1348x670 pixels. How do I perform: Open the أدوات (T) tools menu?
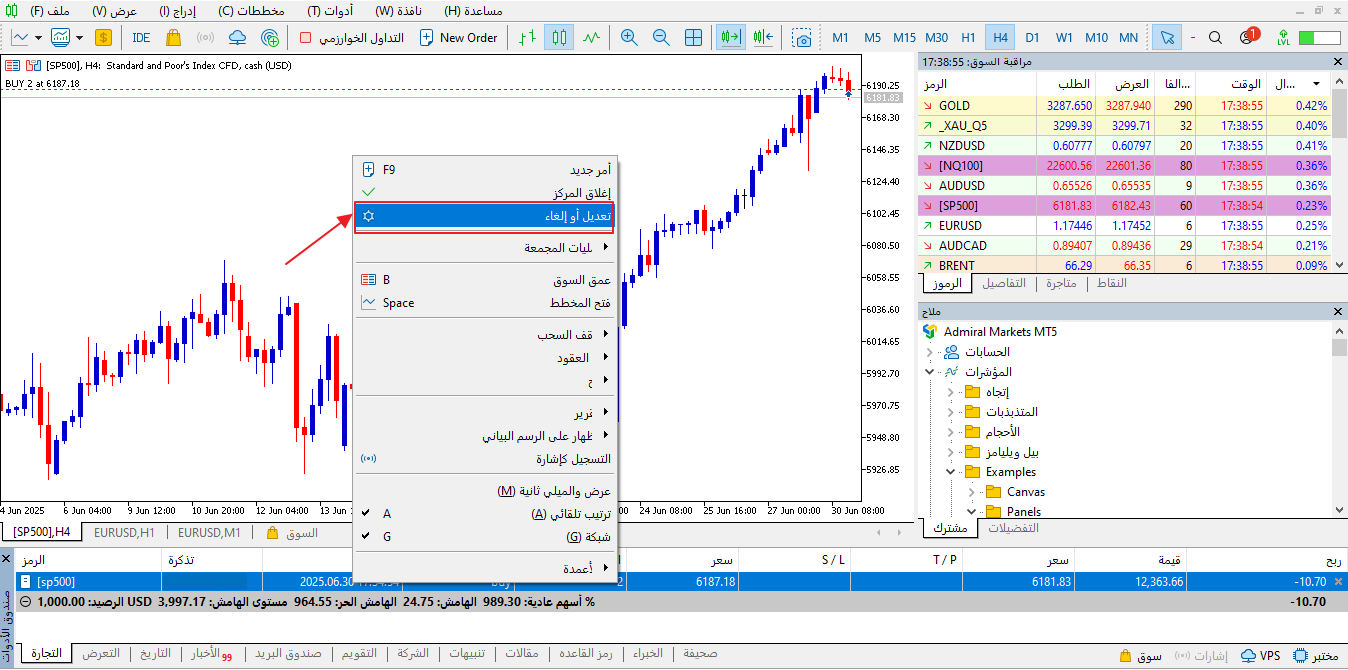click(x=329, y=10)
